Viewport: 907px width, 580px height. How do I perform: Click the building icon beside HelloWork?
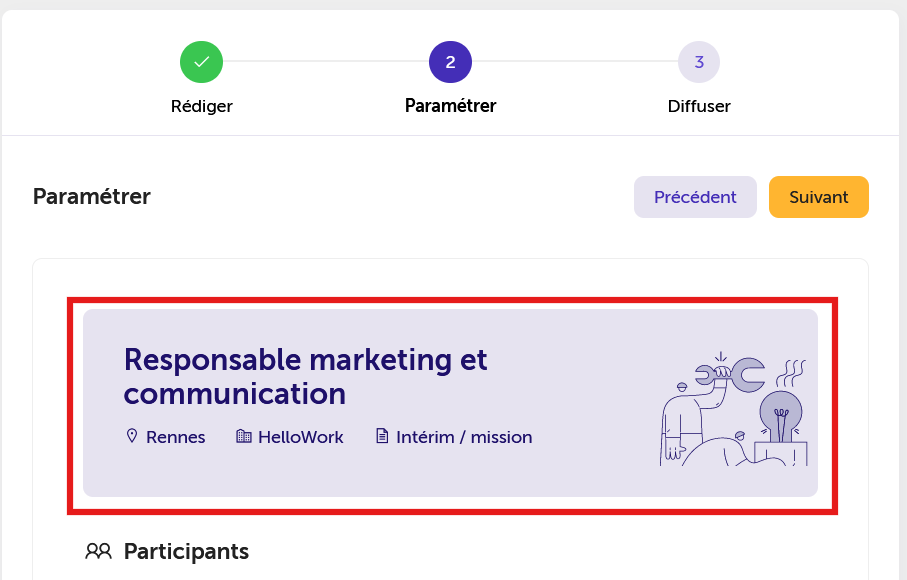click(x=244, y=436)
